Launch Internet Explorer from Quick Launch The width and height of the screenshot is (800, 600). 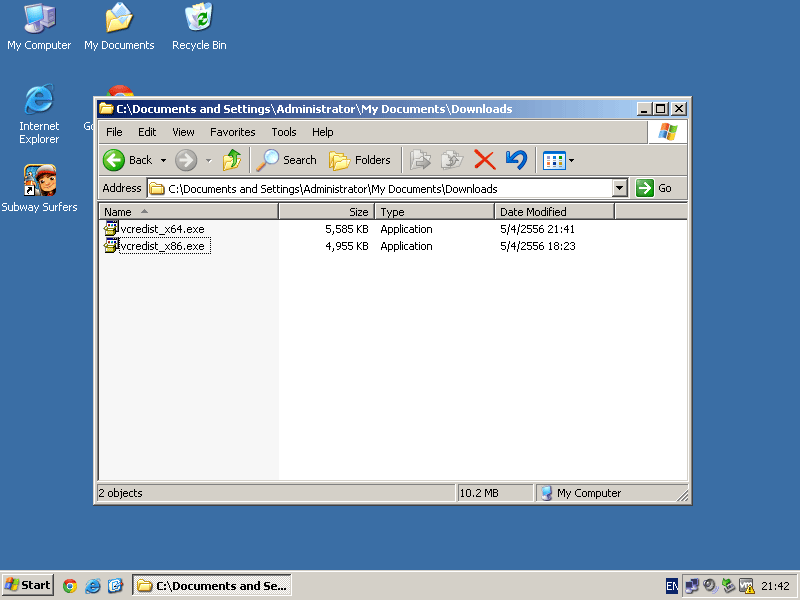(93, 586)
